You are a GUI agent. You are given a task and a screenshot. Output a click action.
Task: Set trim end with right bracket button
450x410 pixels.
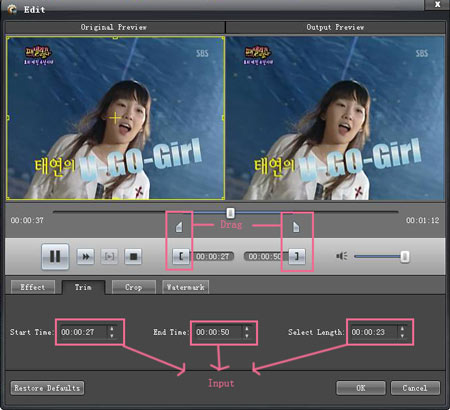click(297, 256)
